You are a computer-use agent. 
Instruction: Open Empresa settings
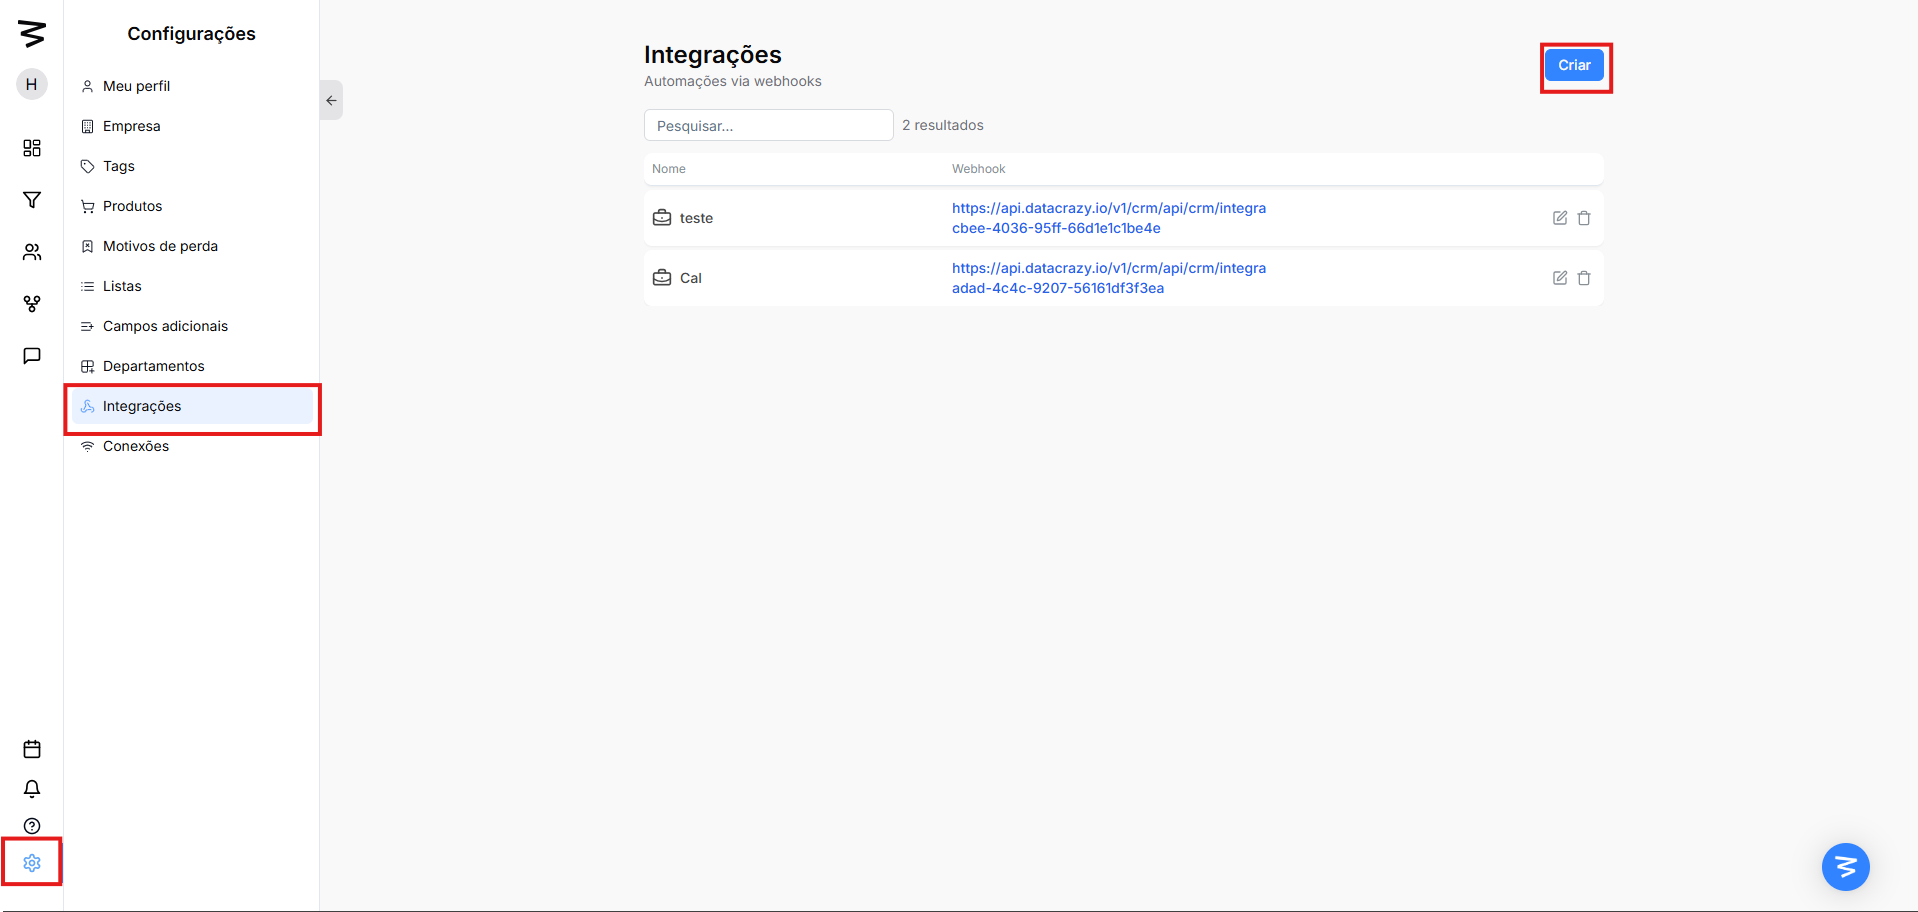[192, 126]
